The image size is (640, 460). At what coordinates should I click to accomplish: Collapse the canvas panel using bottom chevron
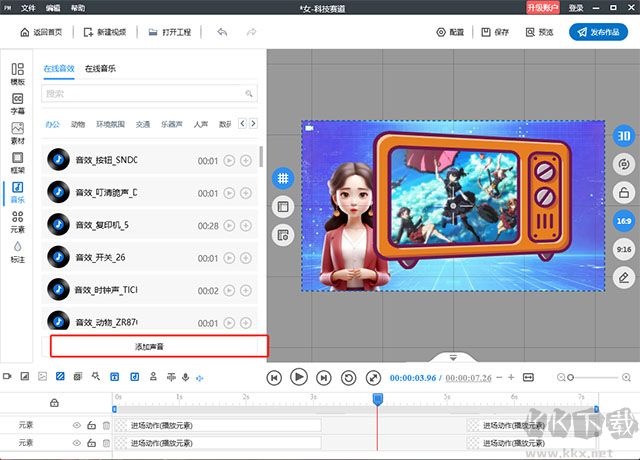tap(453, 357)
